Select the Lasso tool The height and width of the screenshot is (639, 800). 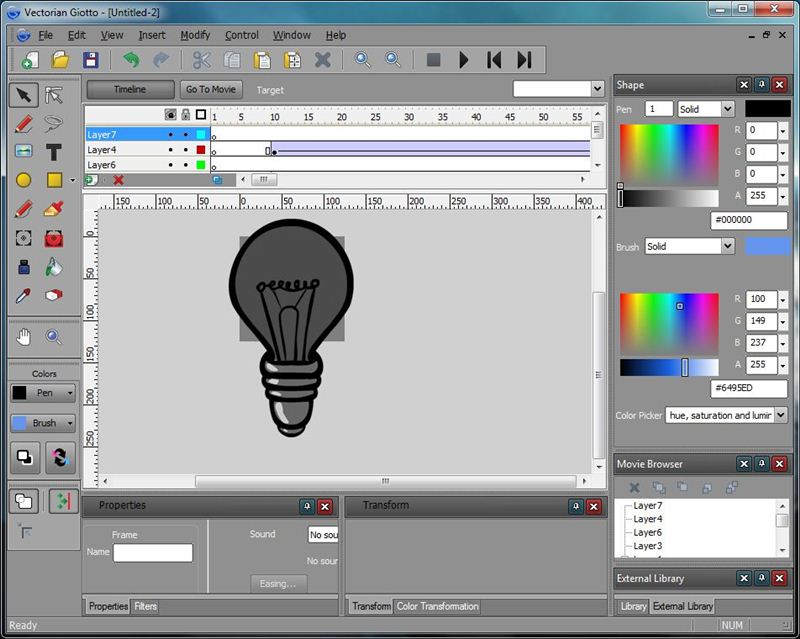pos(54,124)
